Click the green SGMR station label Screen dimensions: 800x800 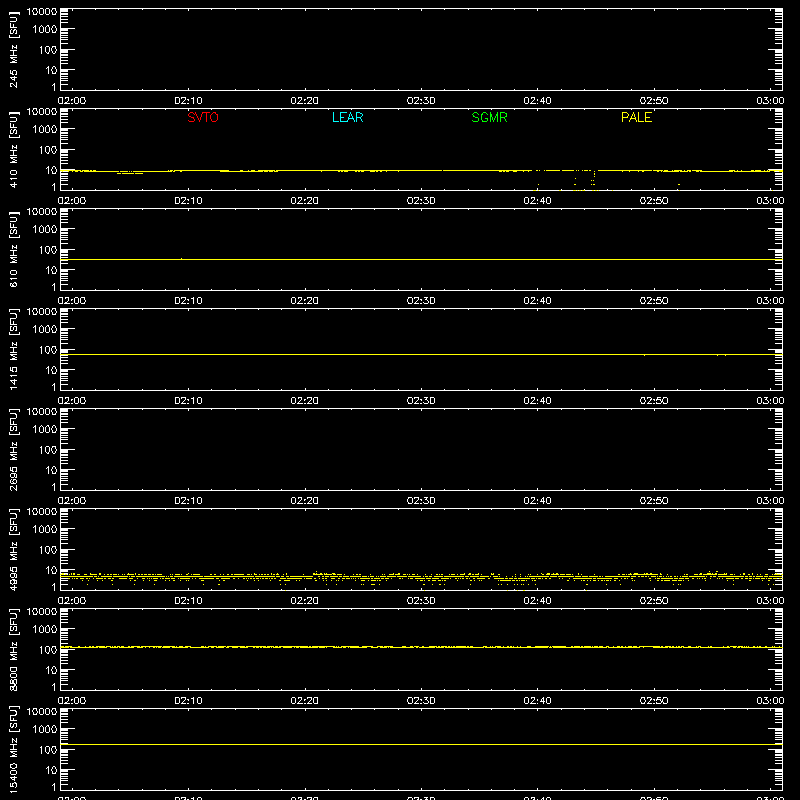pos(489,117)
